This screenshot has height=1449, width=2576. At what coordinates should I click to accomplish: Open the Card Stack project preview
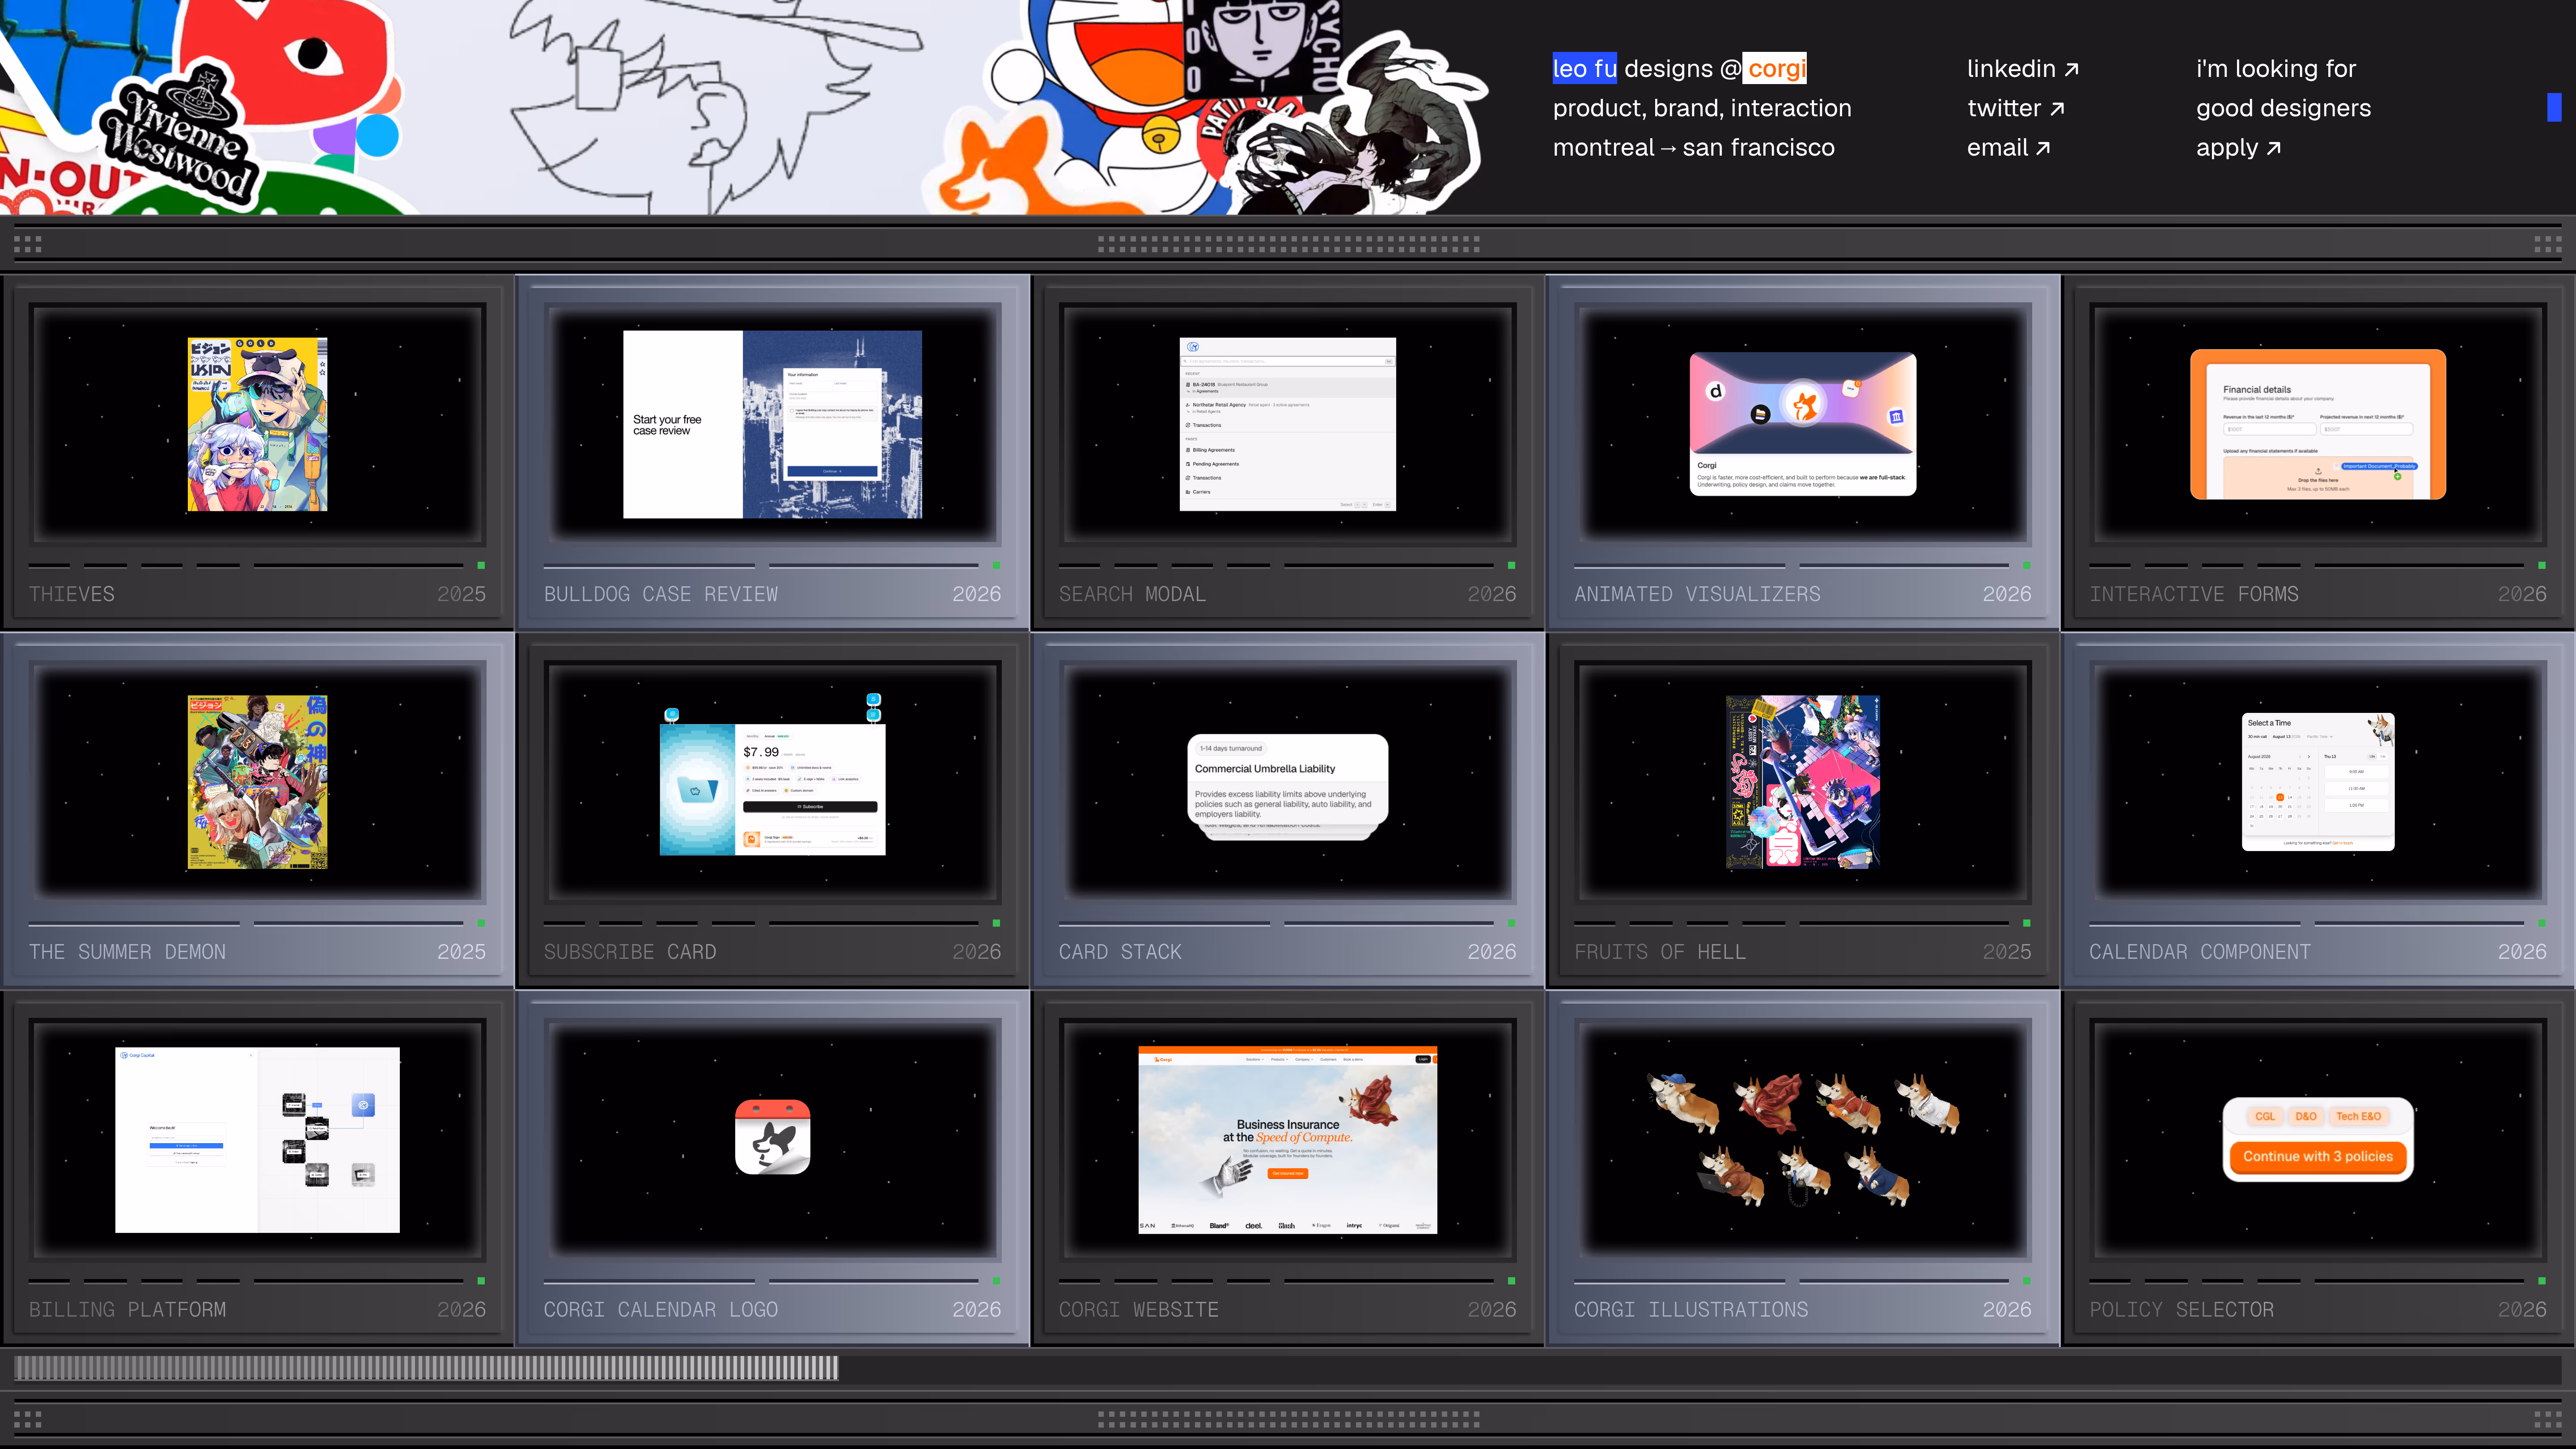(x=1287, y=787)
